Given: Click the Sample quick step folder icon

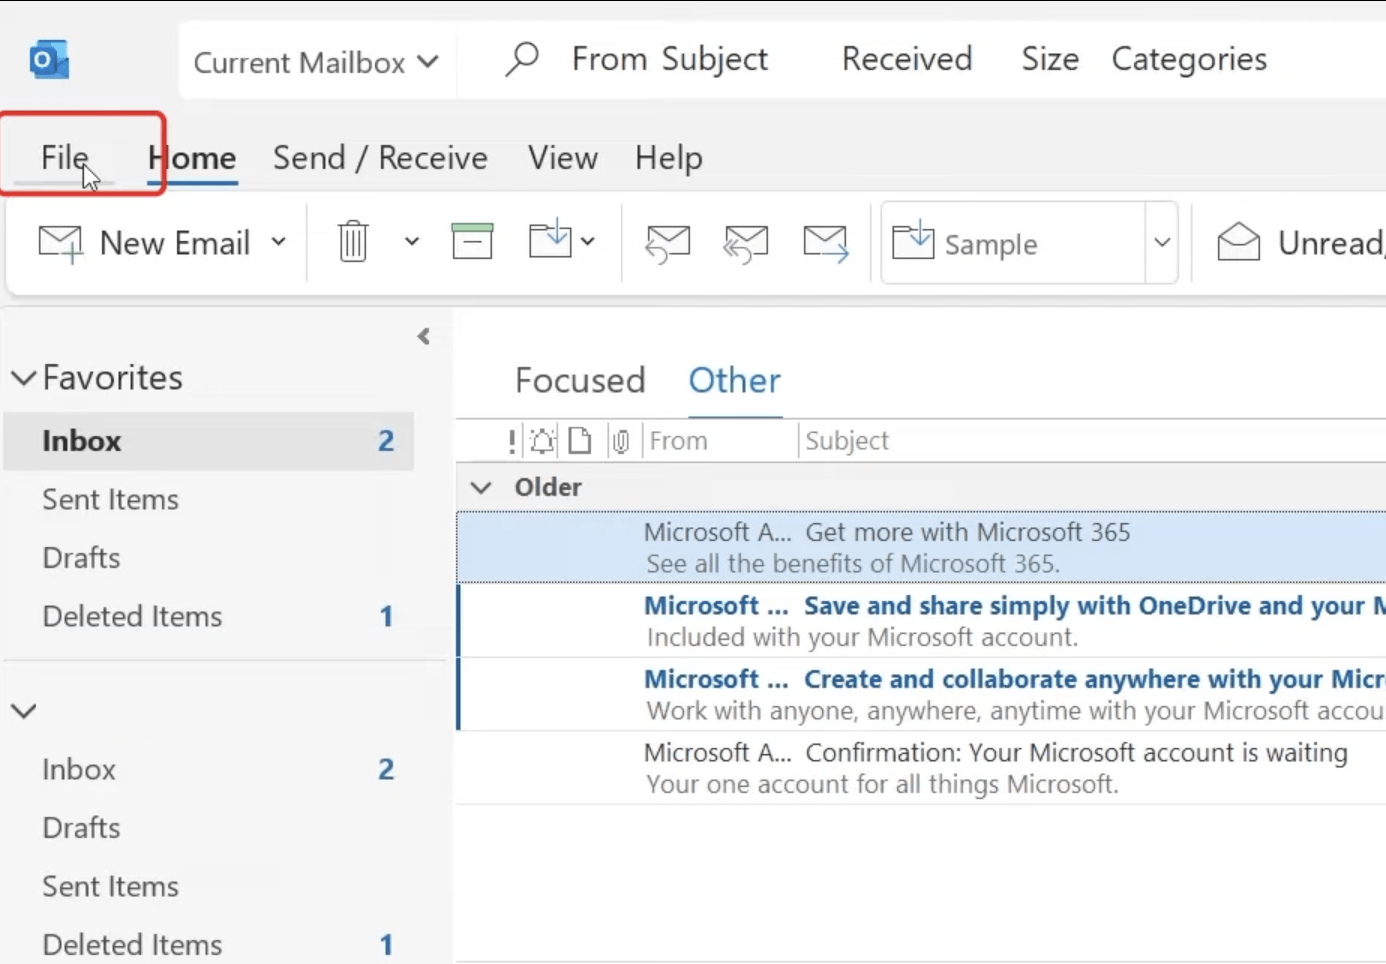Looking at the screenshot, I should pyautogui.click(x=913, y=241).
